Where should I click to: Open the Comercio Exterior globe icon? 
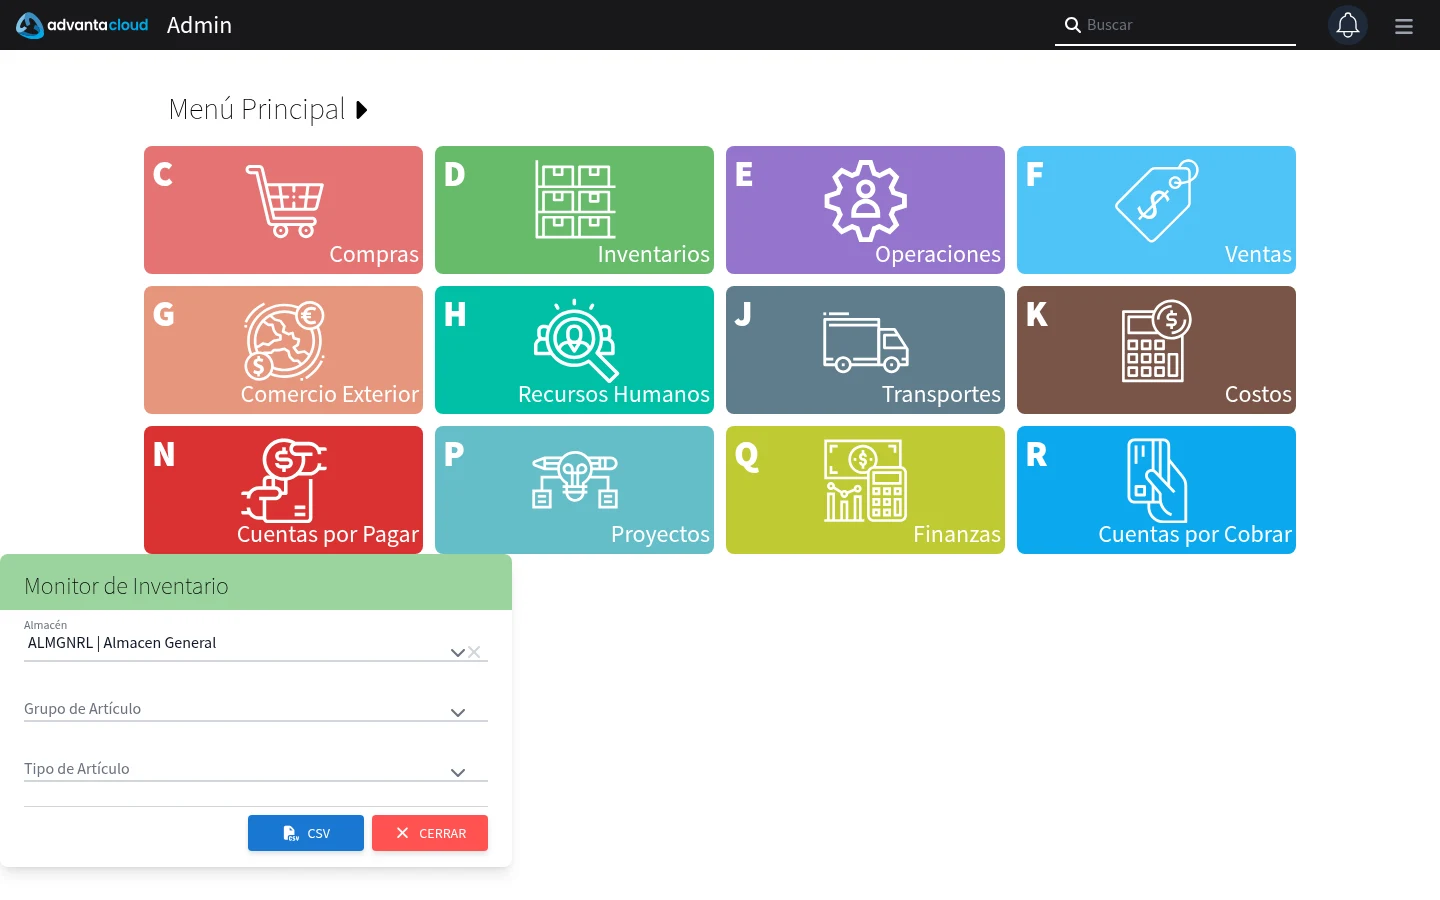click(285, 341)
